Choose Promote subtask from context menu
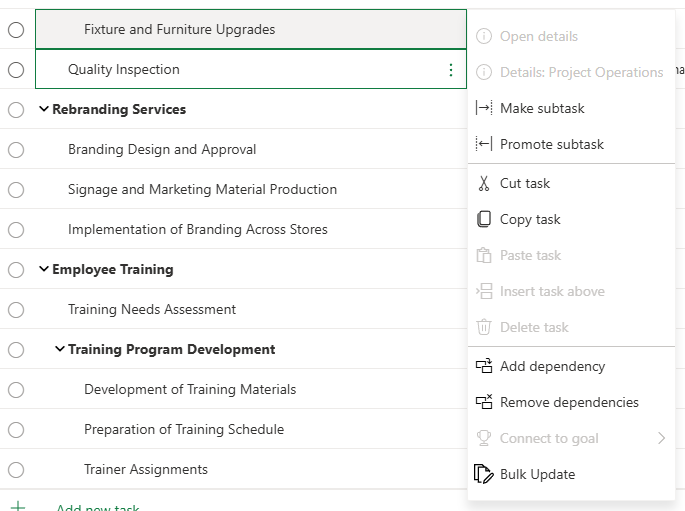Viewport: 685px width, 511px height. (571, 144)
